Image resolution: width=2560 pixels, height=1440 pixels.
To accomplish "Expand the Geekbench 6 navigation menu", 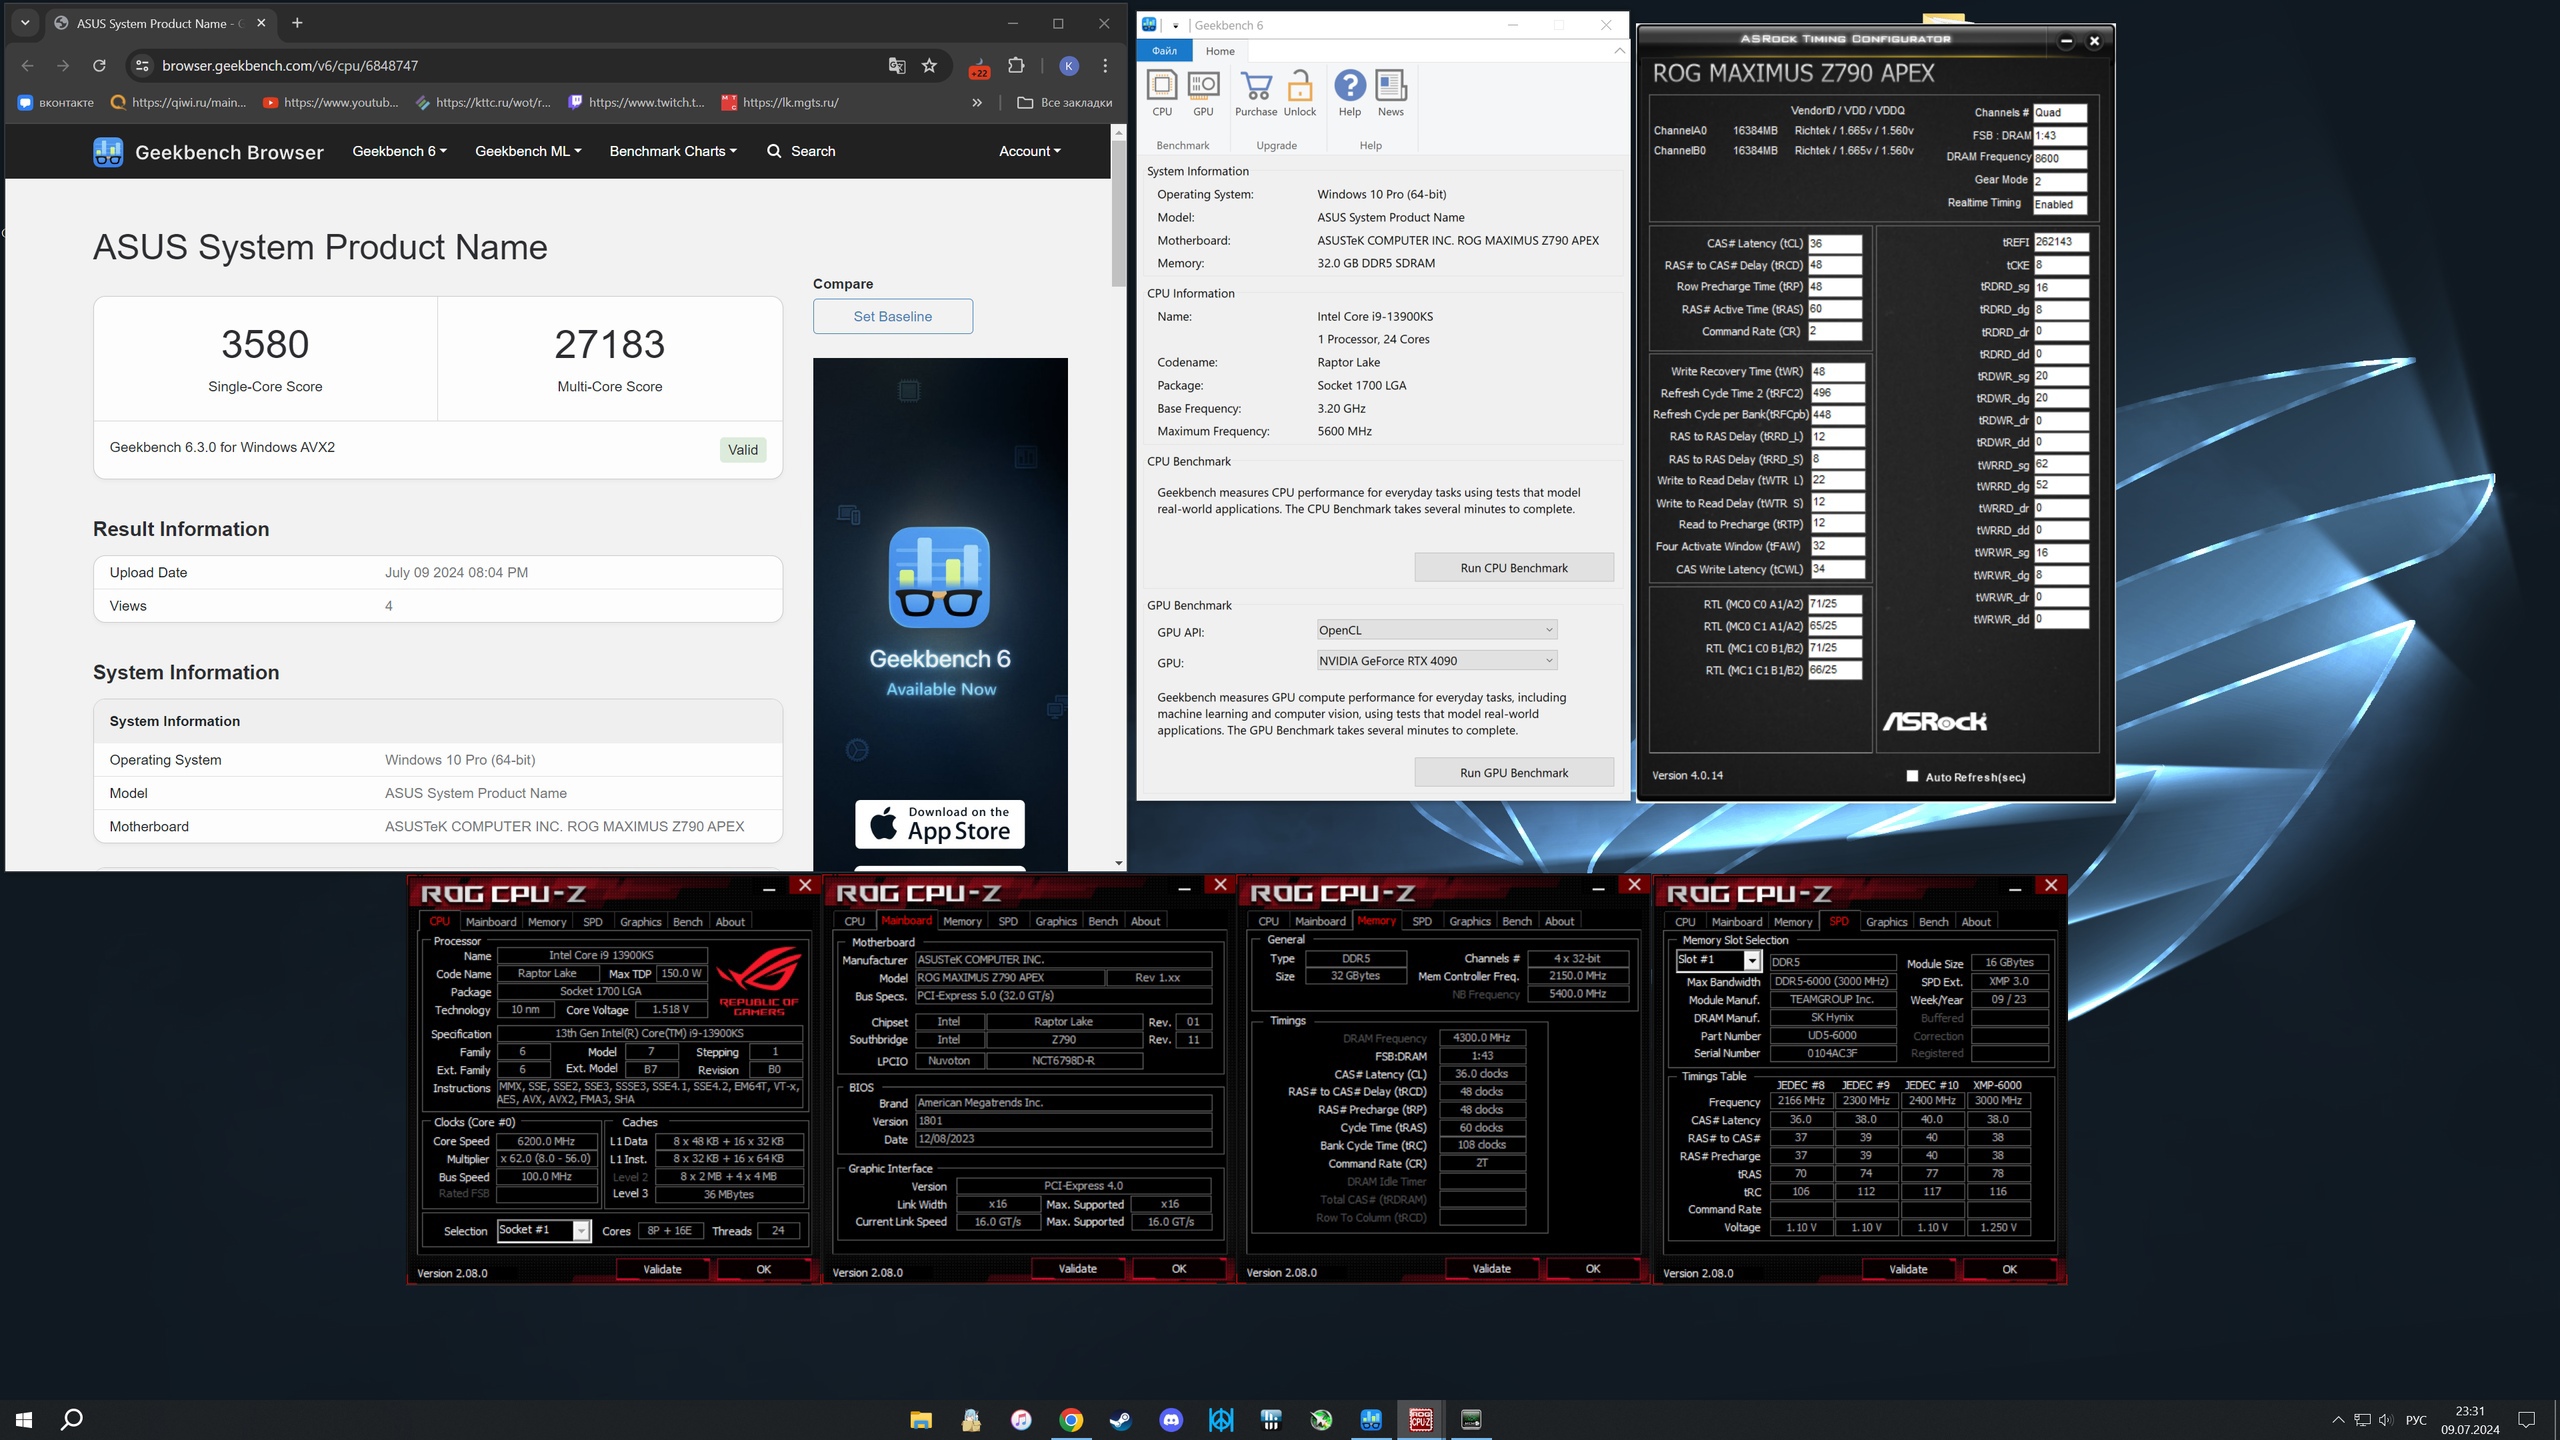I will coord(399,151).
